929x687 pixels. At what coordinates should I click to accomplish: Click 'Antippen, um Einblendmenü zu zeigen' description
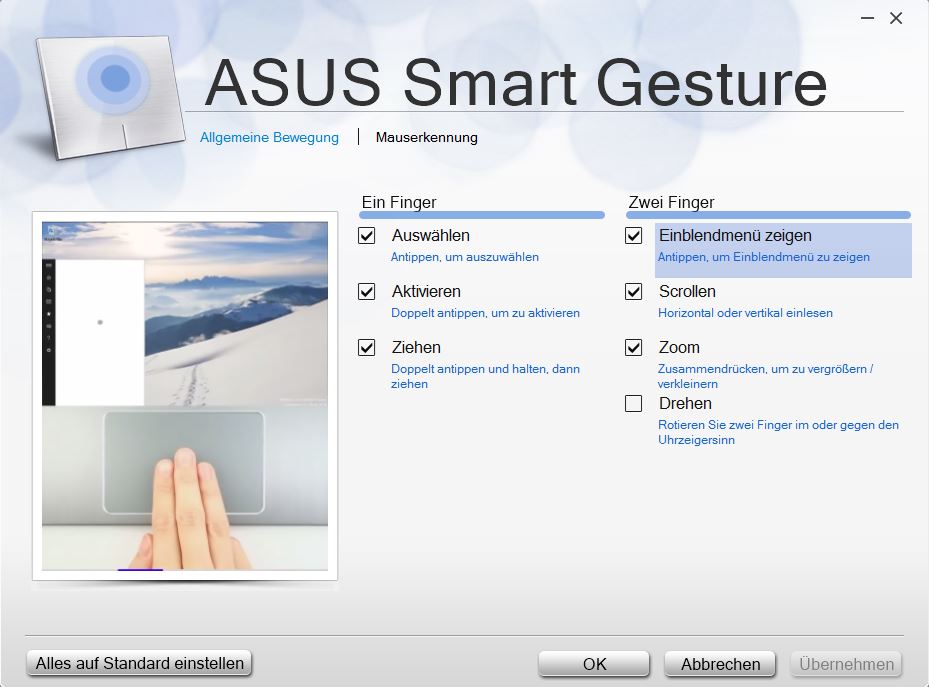click(764, 257)
